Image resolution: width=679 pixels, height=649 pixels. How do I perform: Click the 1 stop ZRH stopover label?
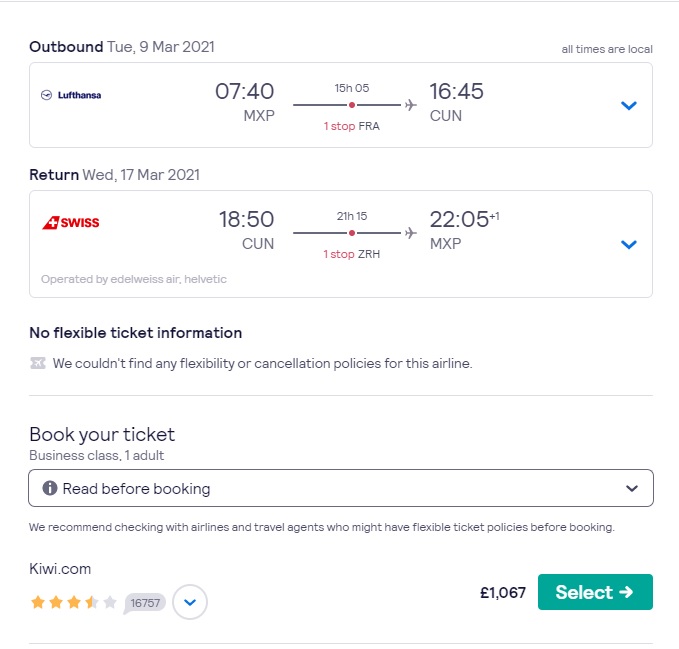[x=352, y=254]
